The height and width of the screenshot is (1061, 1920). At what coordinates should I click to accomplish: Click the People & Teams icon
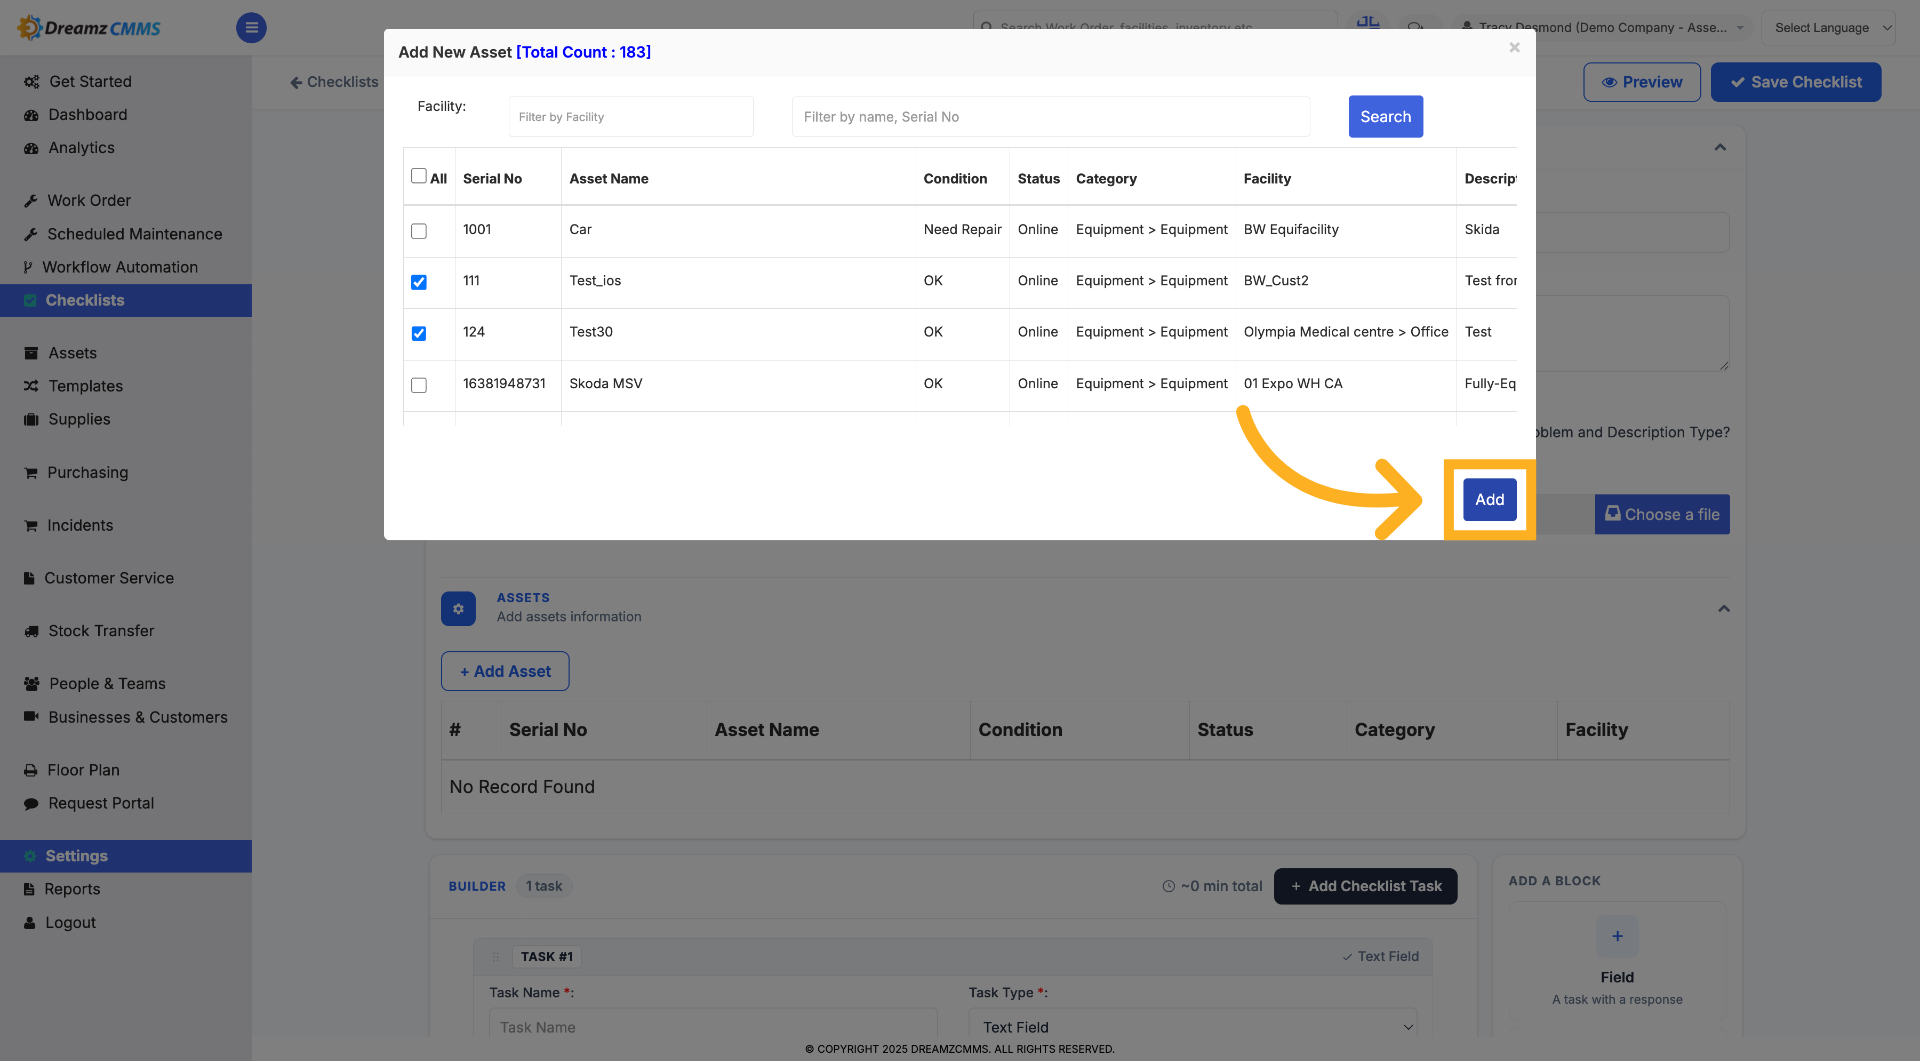click(31, 684)
